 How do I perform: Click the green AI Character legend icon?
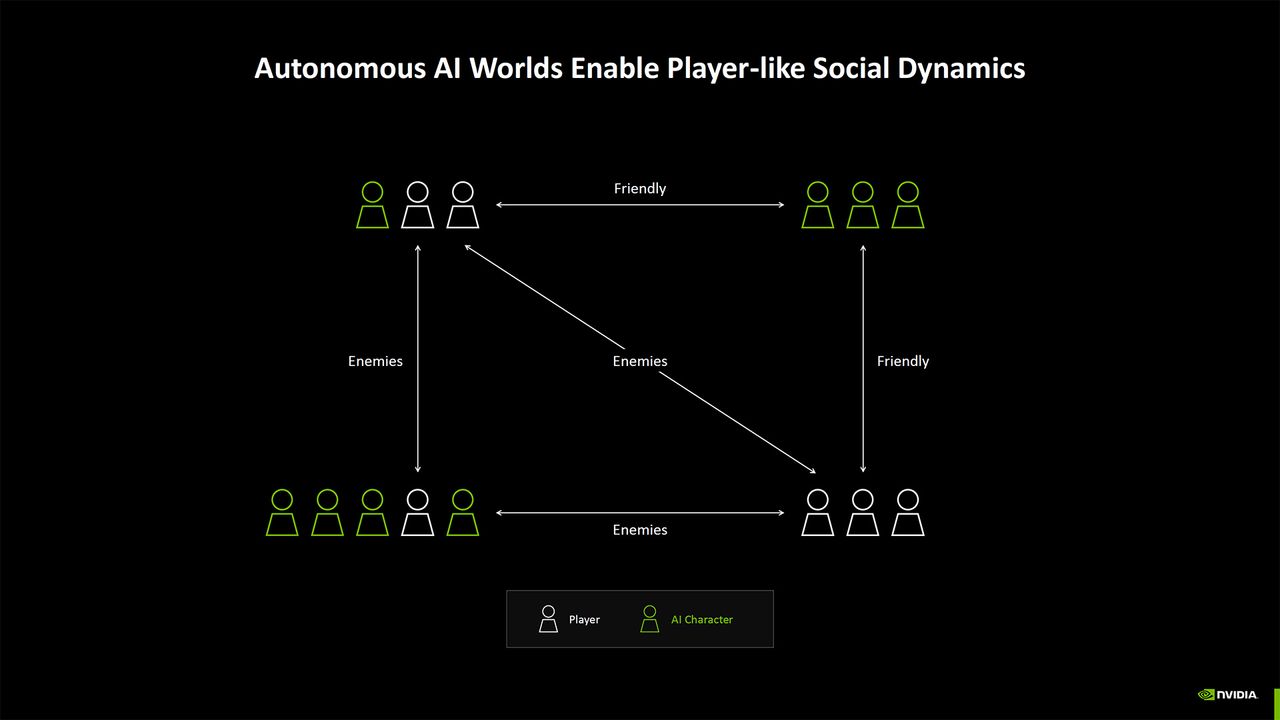pos(650,619)
